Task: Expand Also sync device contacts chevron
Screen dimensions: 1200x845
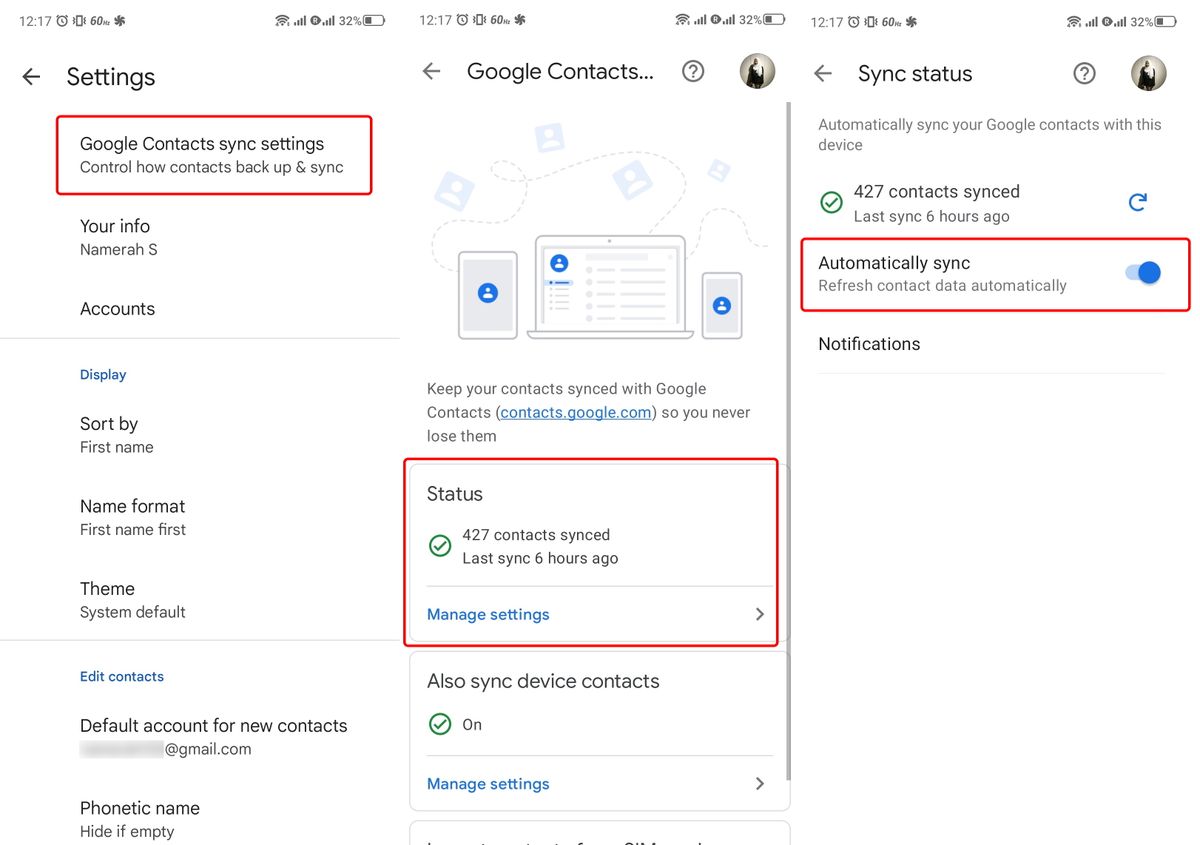Action: [x=760, y=784]
